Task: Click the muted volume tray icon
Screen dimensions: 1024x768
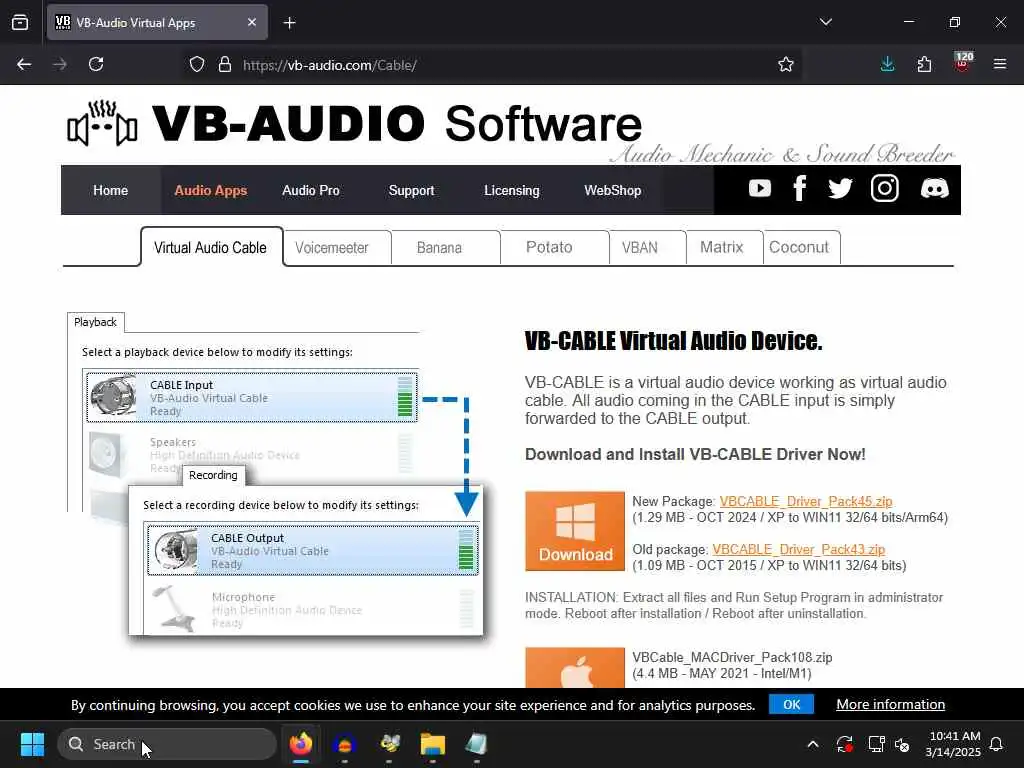Action: [x=902, y=744]
